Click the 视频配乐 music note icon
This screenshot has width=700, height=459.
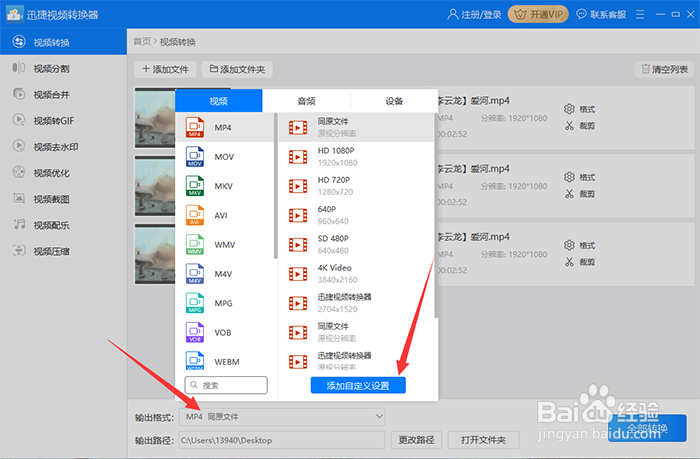point(19,224)
